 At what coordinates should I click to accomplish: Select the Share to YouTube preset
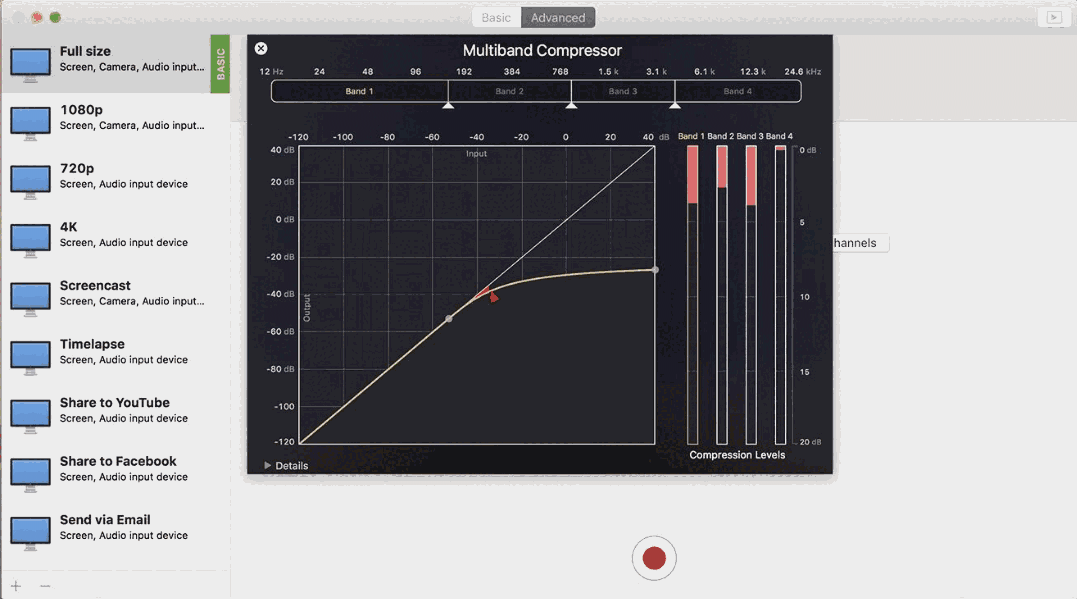click(115, 415)
